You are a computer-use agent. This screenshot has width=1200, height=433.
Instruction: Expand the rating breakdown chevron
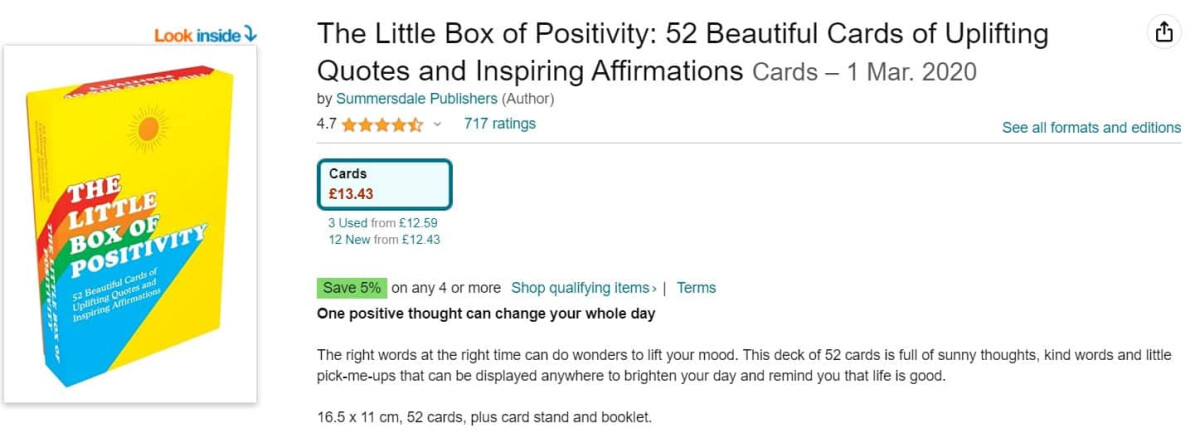(437, 125)
